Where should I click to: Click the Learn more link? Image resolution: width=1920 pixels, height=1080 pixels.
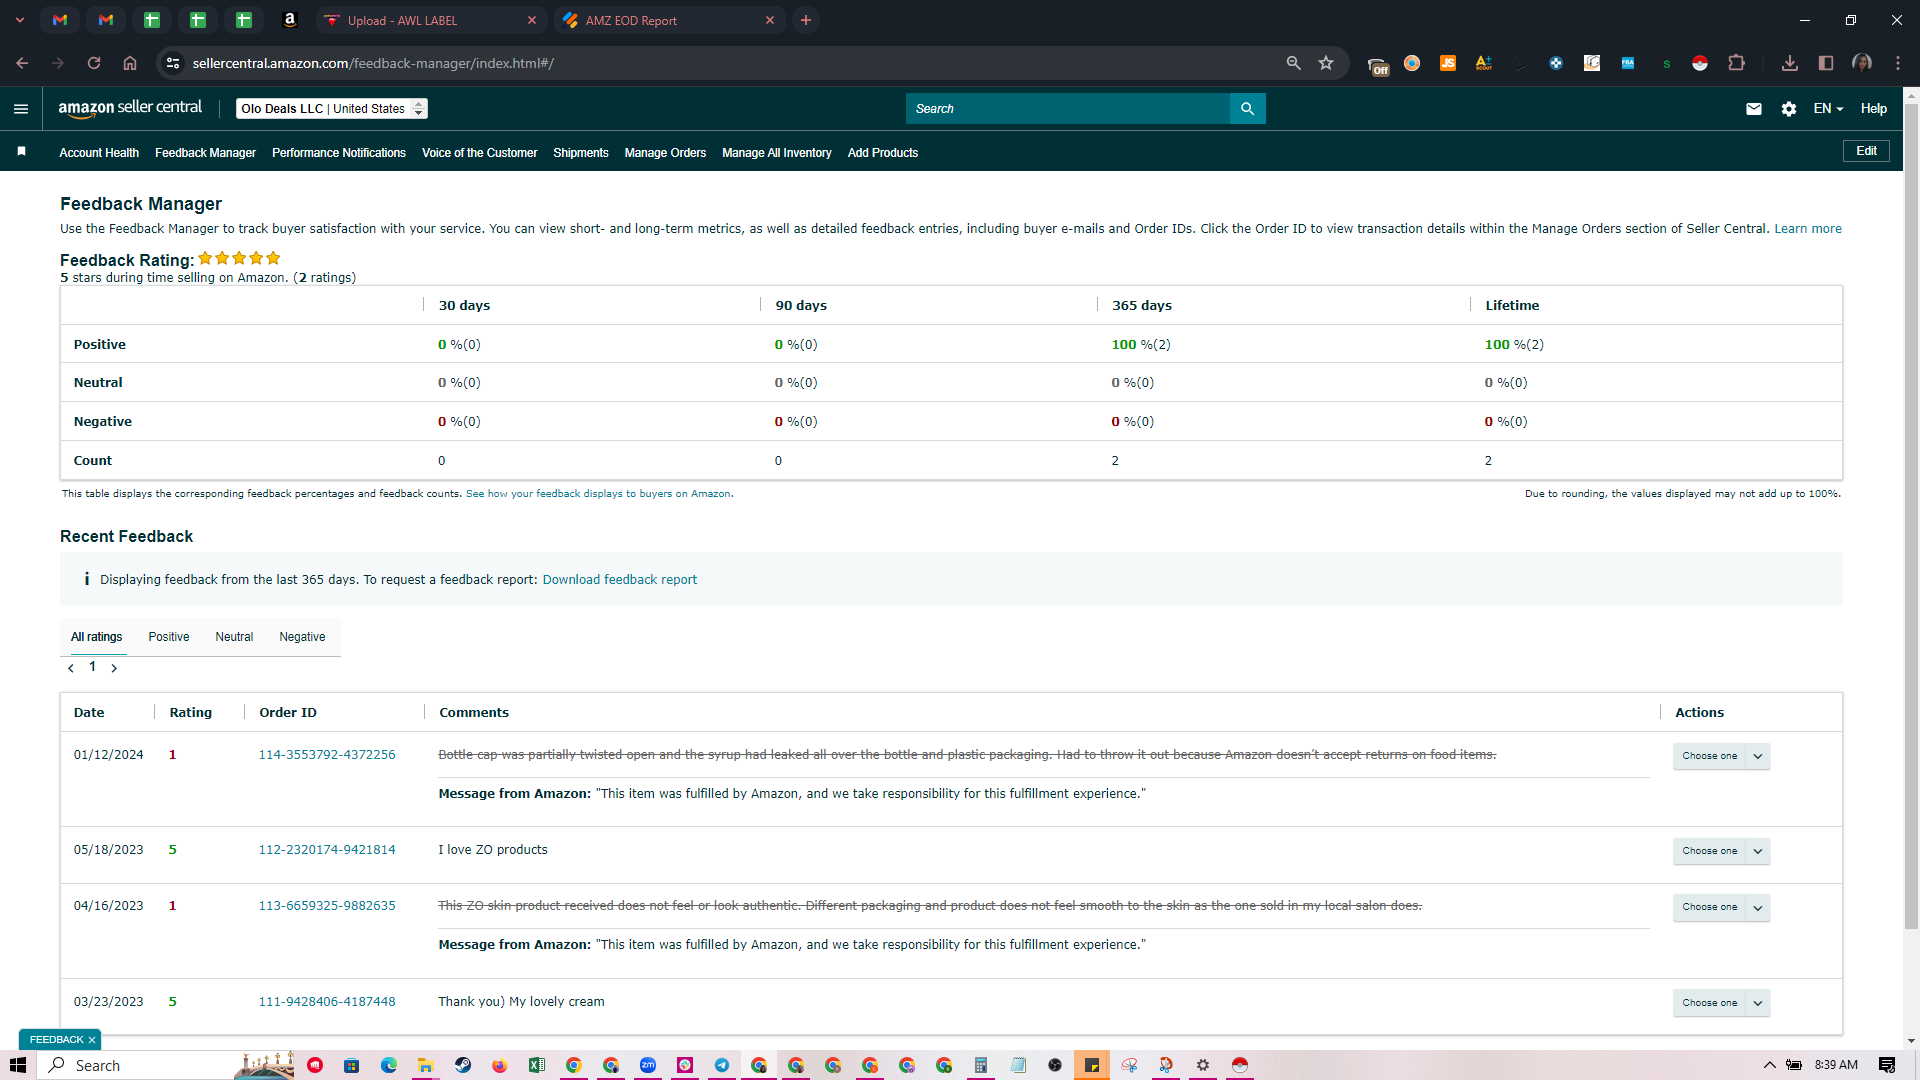pos(1807,229)
